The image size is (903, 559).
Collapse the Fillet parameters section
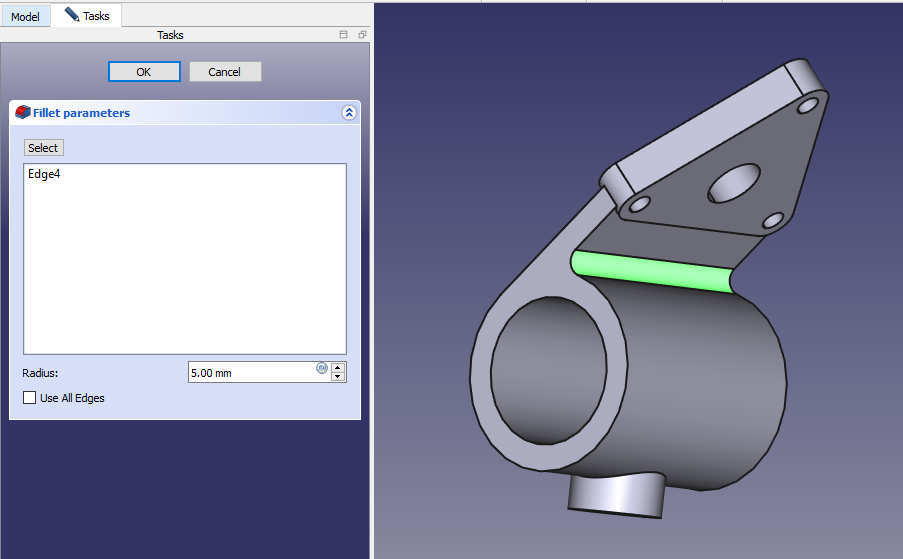coord(348,113)
